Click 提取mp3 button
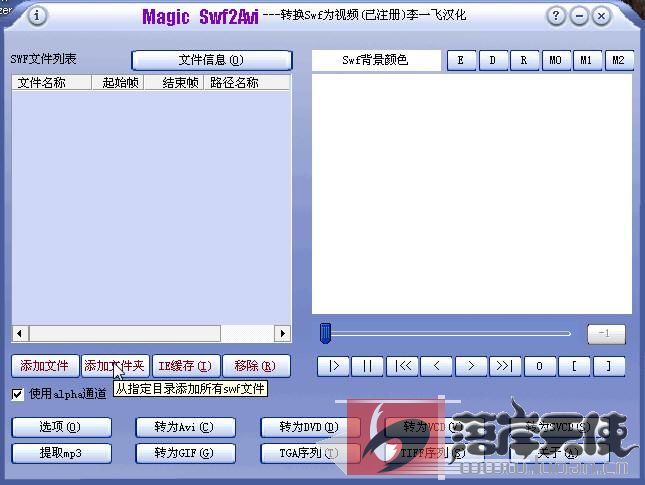This screenshot has height=485, width=645. click(x=61, y=453)
